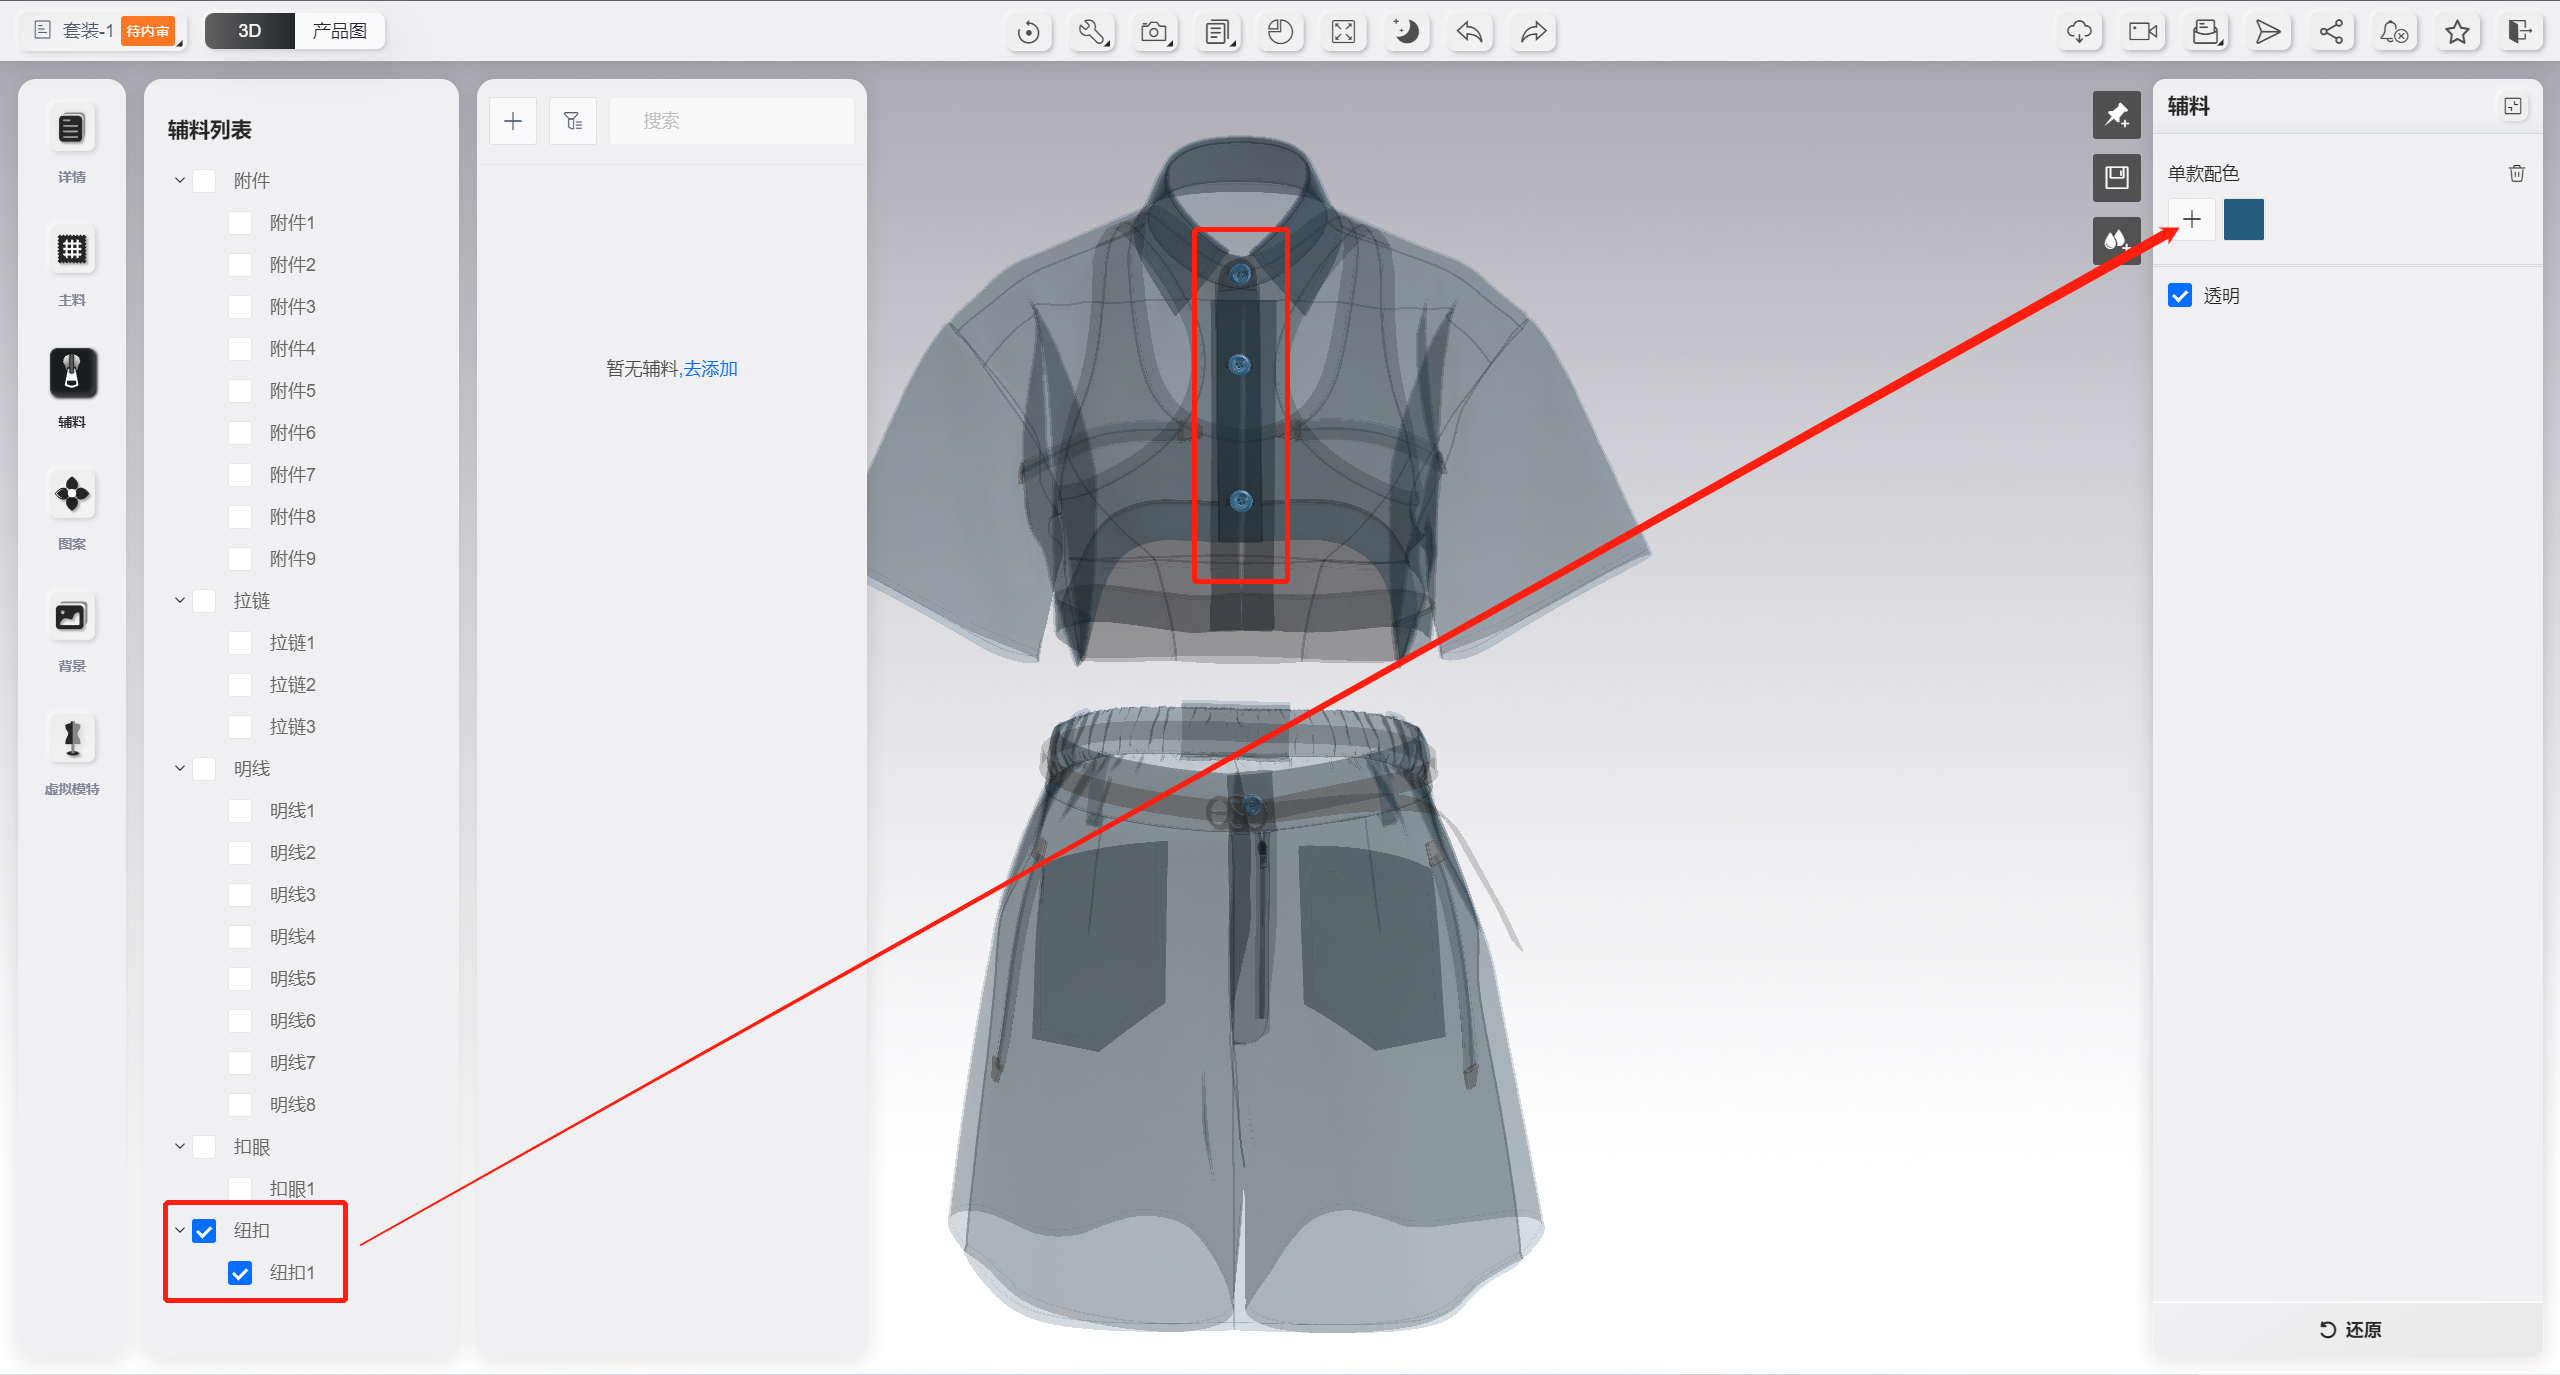Image resolution: width=2560 pixels, height=1375 pixels.
Task: Open the 虚拟模特 virtual model sidebar icon
Action: 72,739
